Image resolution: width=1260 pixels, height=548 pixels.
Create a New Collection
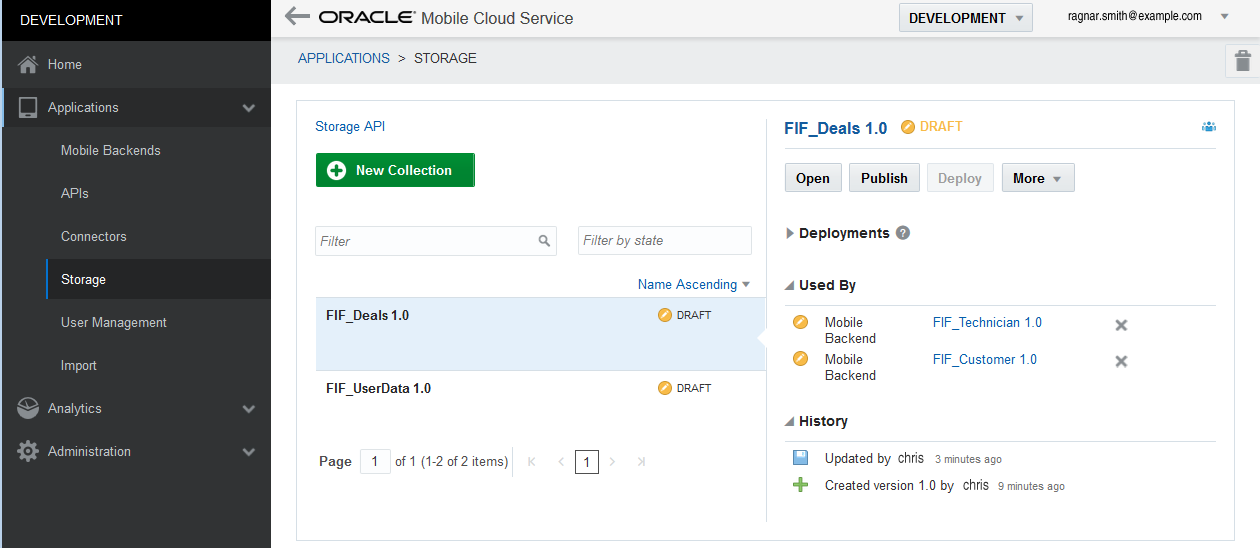(x=395, y=170)
